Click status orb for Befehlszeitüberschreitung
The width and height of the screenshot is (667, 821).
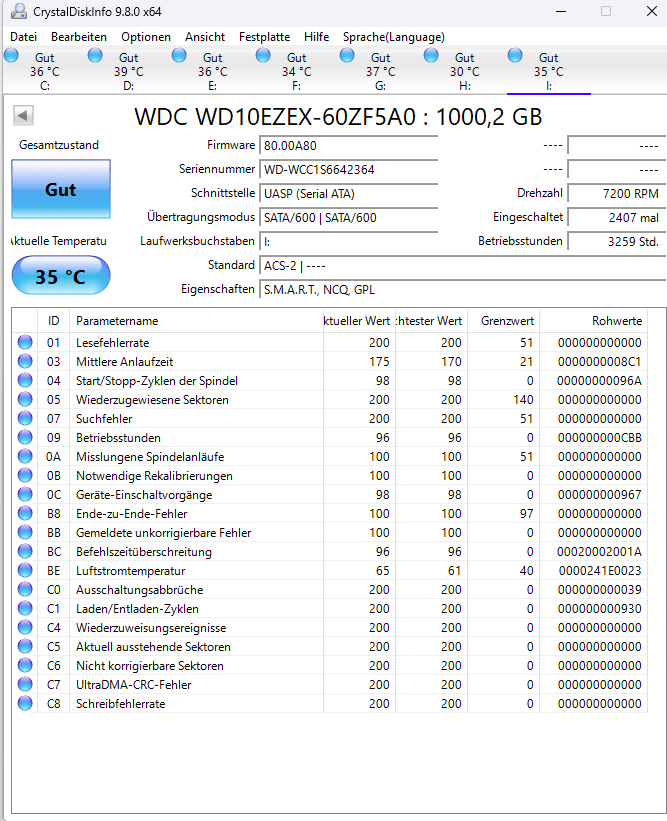(25, 551)
